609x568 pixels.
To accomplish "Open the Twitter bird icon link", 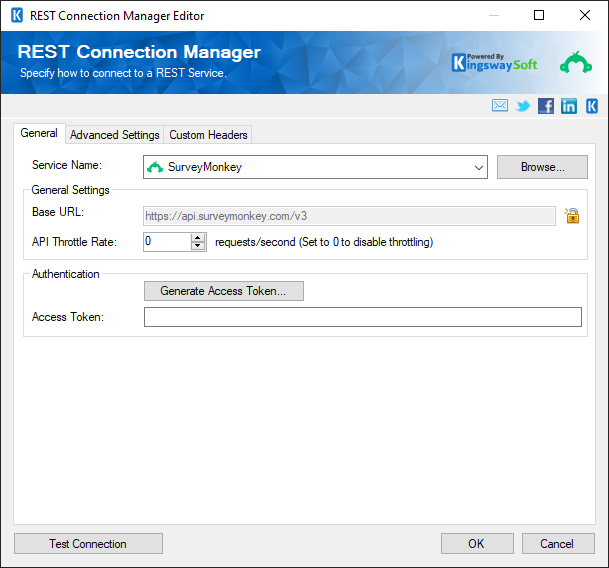I will point(523,106).
